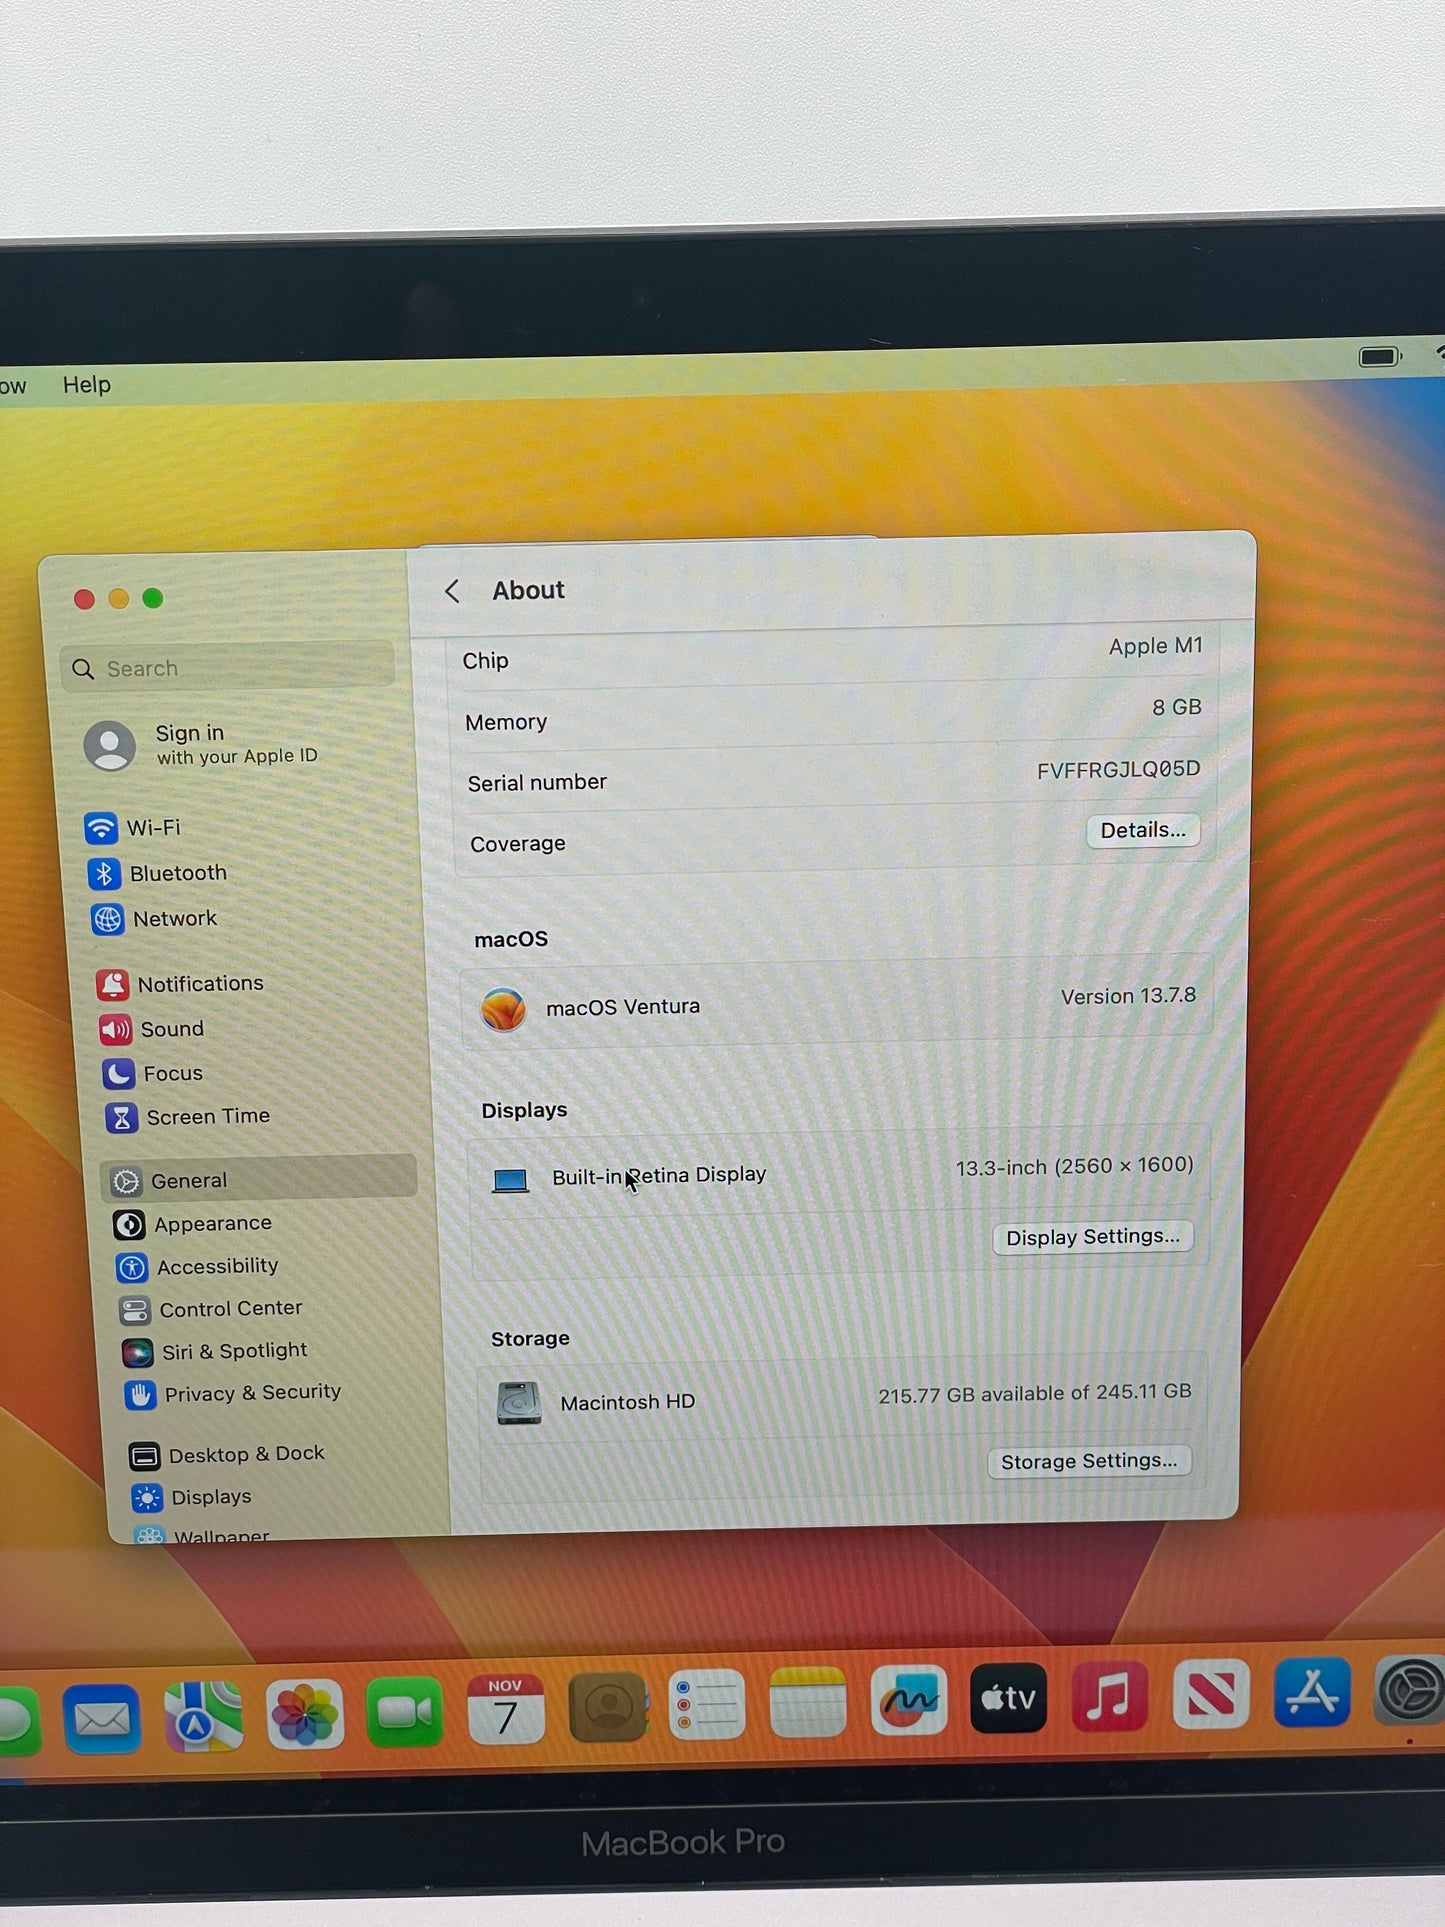The image size is (1445, 1927).
Task: Open Wi-Fi settings in sidebar
Action: [133, 828]
